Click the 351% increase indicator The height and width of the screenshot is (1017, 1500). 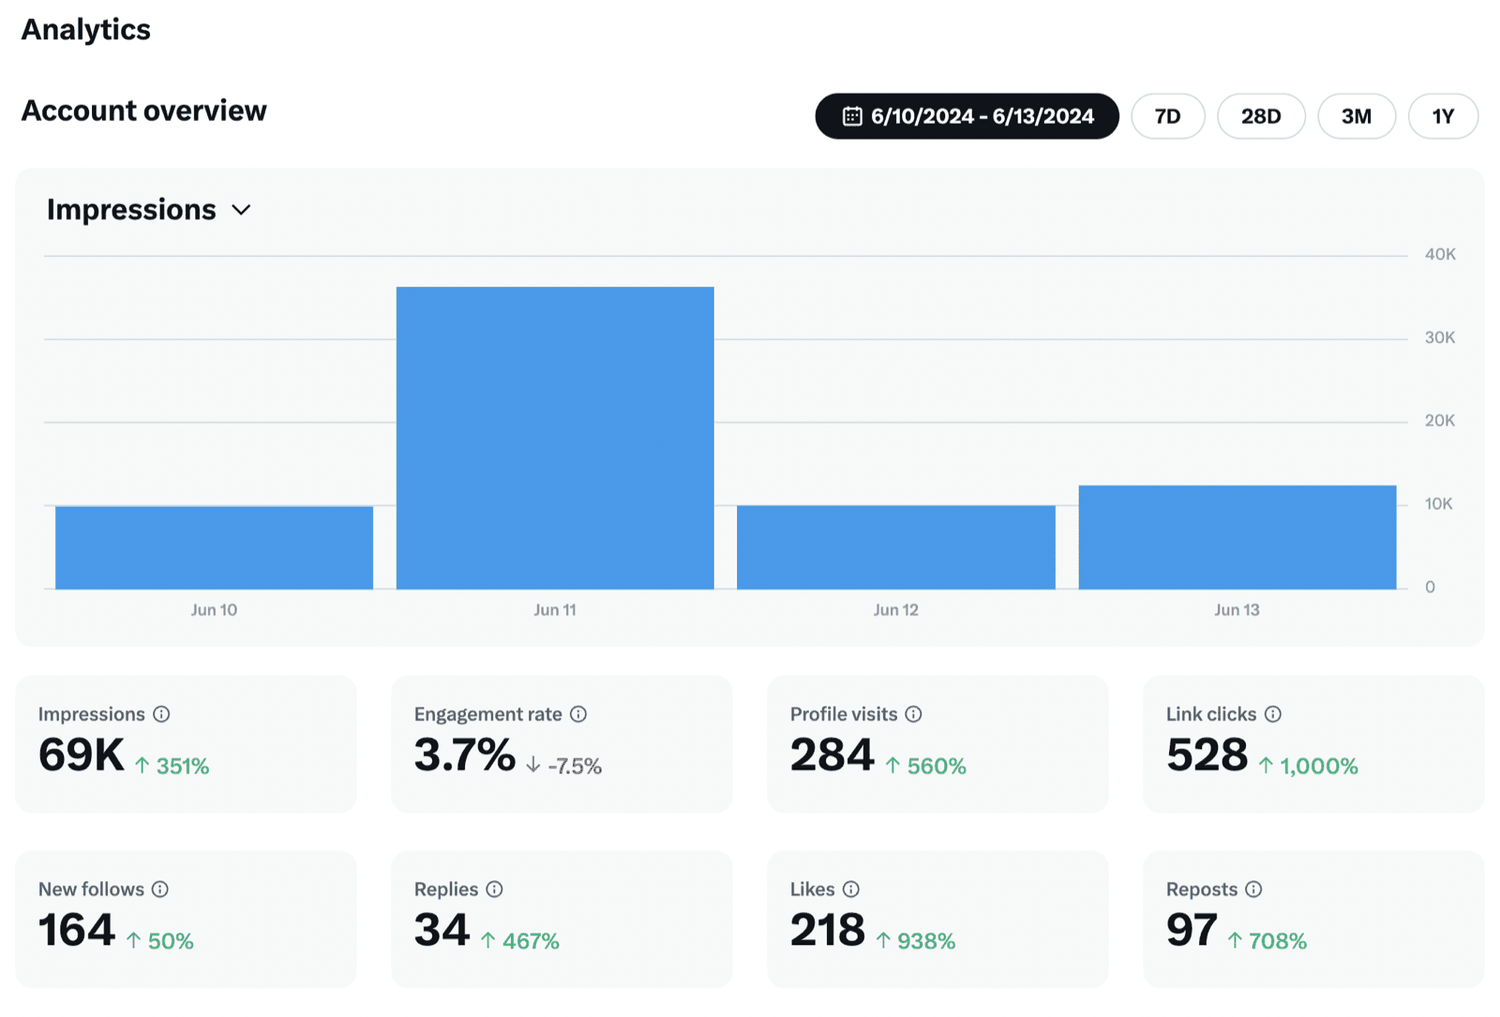[x=172, y=766]
